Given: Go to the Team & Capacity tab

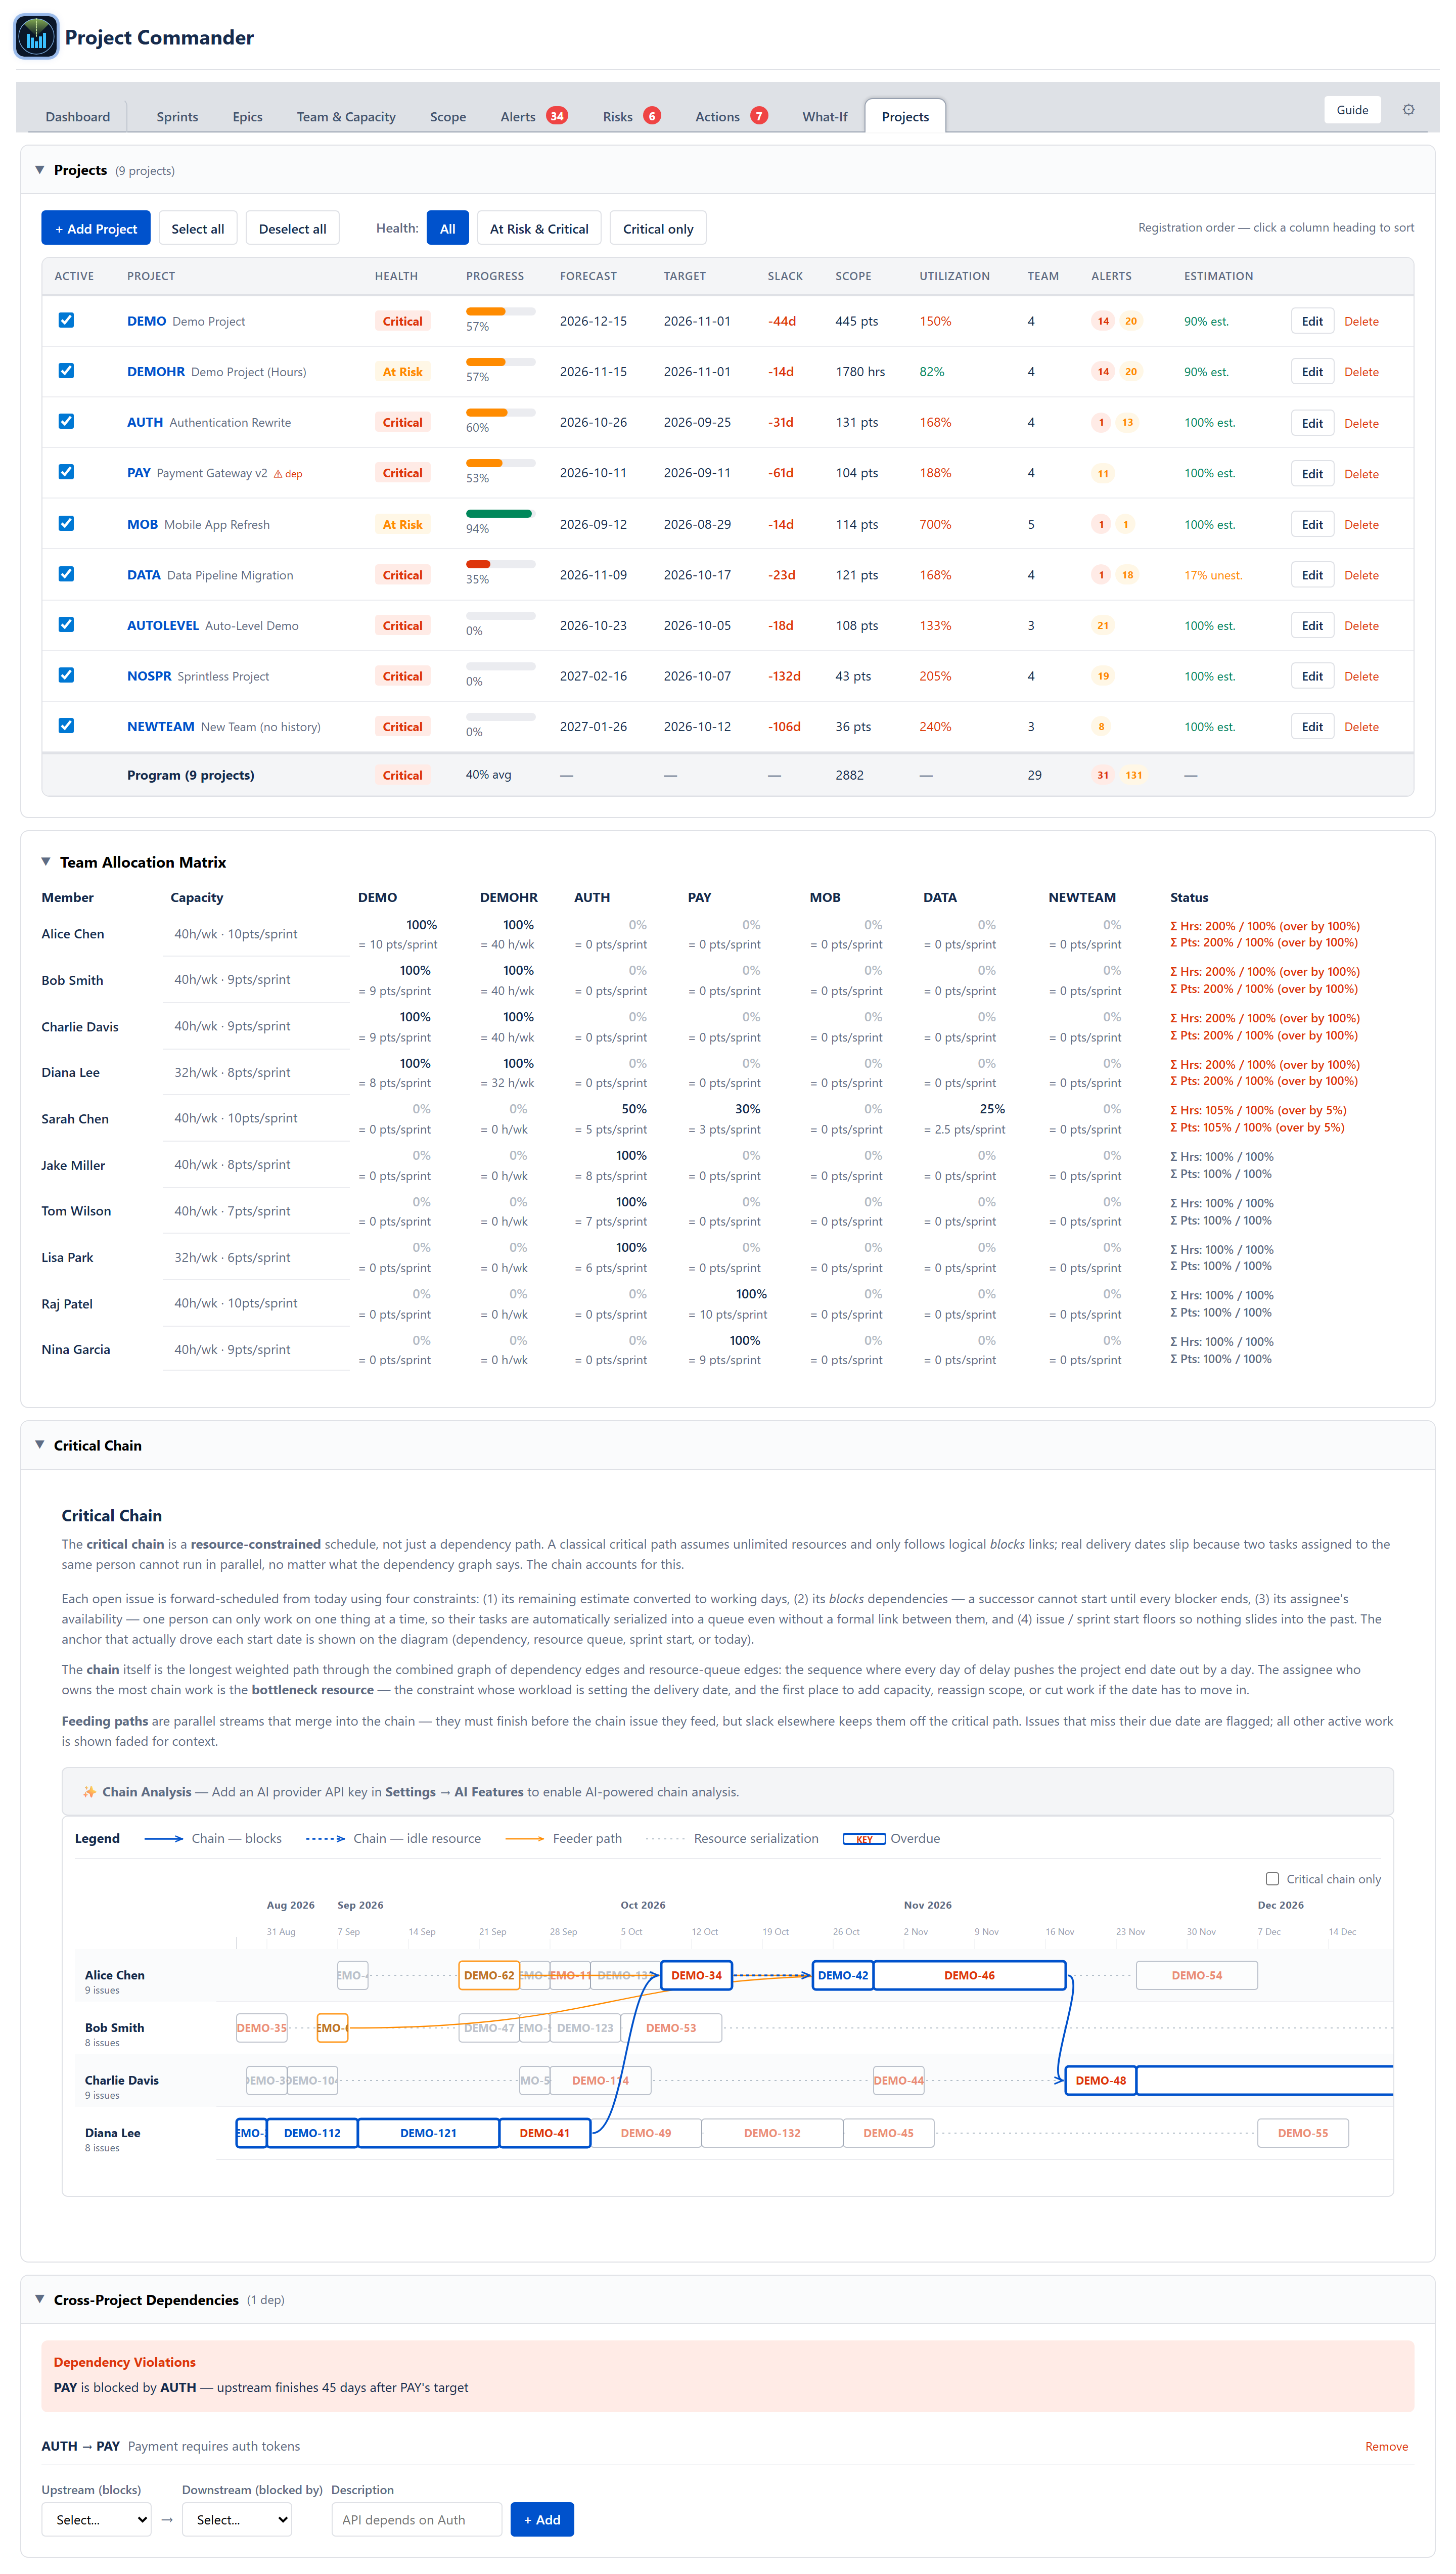Looking at the screenshot, I should (x=346, y=117).
